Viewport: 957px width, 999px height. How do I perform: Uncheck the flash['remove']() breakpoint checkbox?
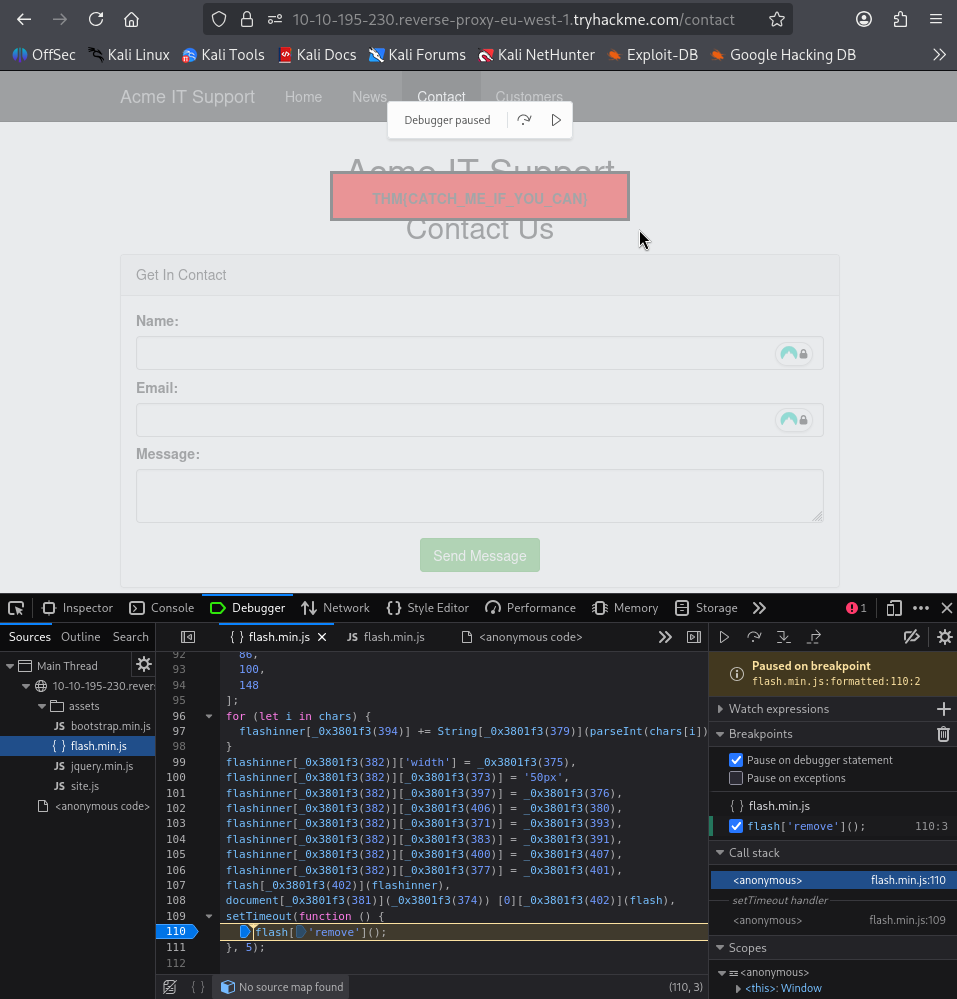pos(736,826)
